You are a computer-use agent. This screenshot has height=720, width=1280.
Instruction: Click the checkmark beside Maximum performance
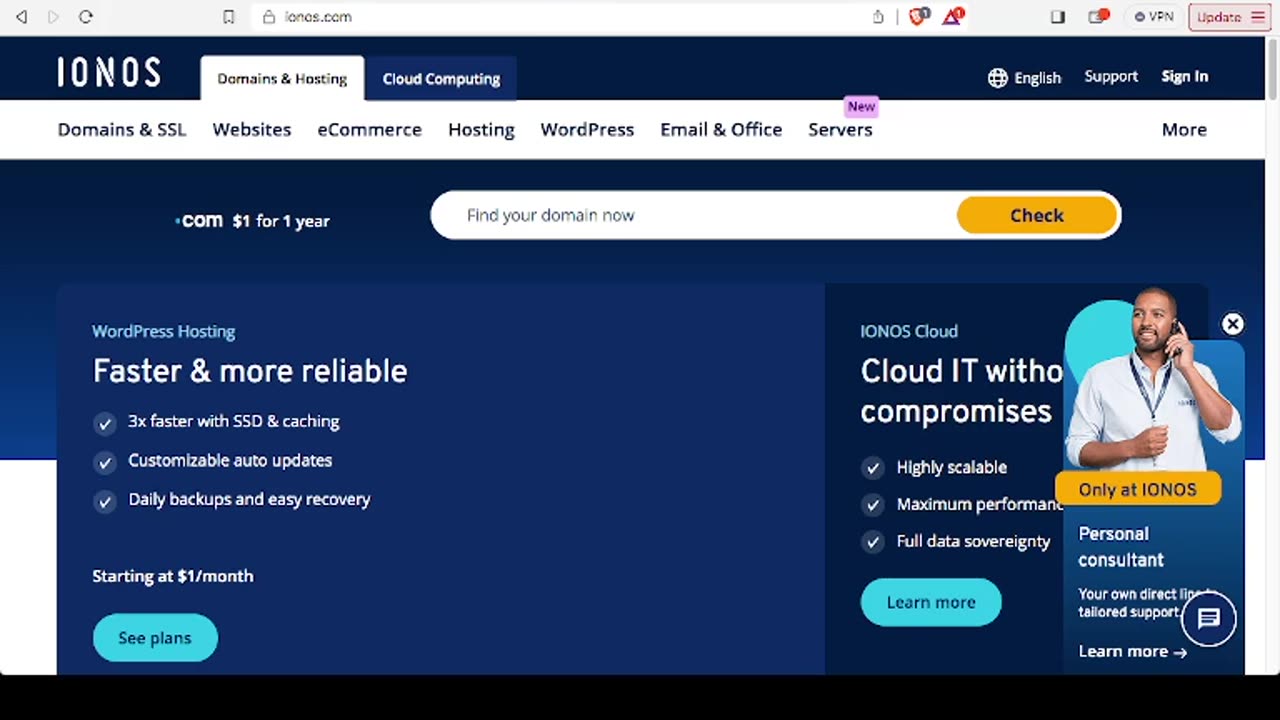pyautogui.click(x=873, y=505)
